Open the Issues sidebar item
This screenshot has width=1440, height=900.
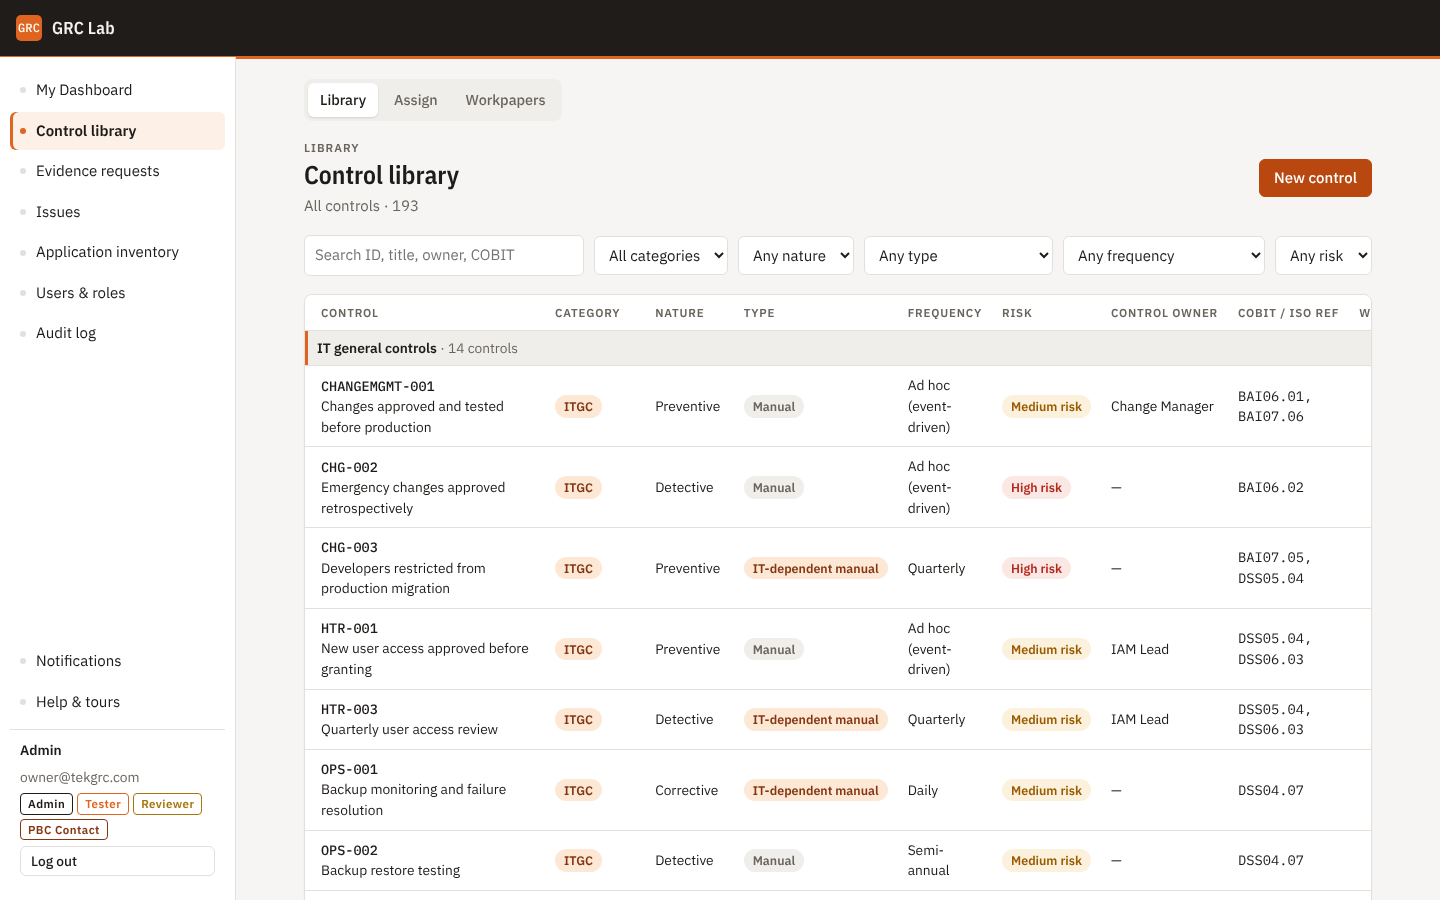(118, 212)
